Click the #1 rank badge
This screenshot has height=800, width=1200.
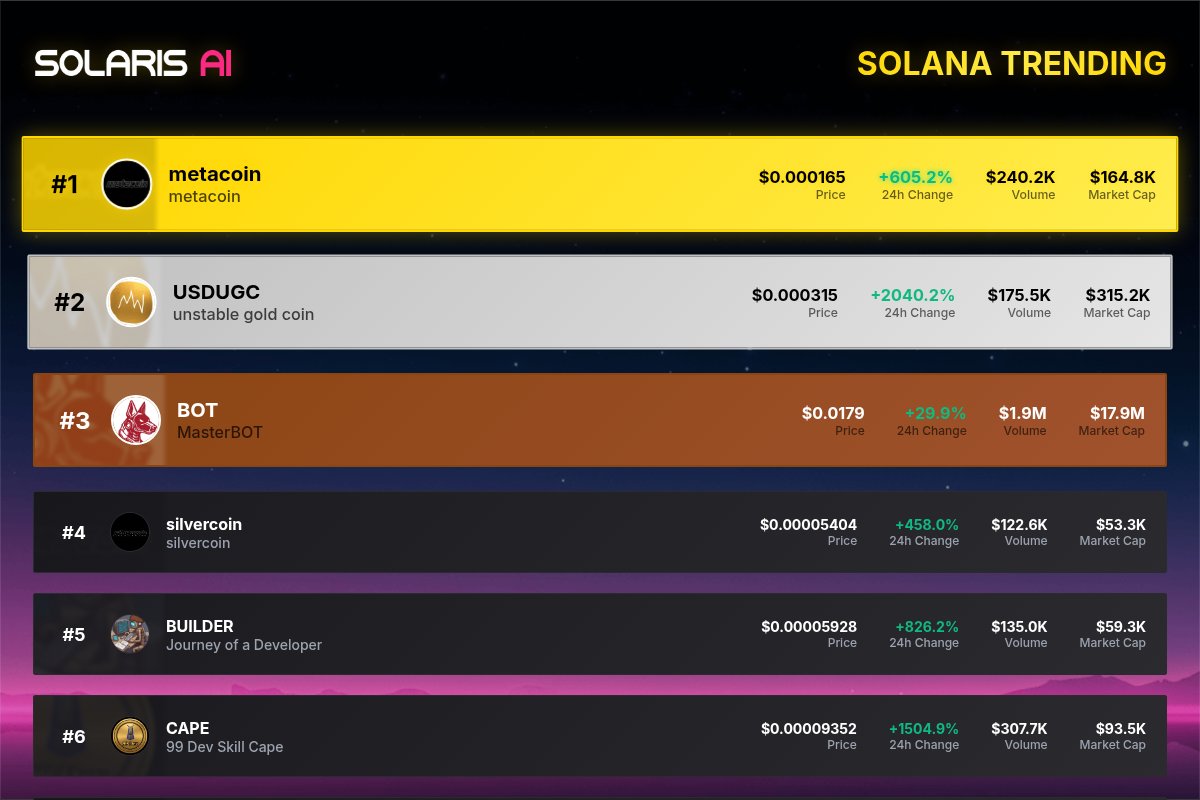tap(64, 185)
